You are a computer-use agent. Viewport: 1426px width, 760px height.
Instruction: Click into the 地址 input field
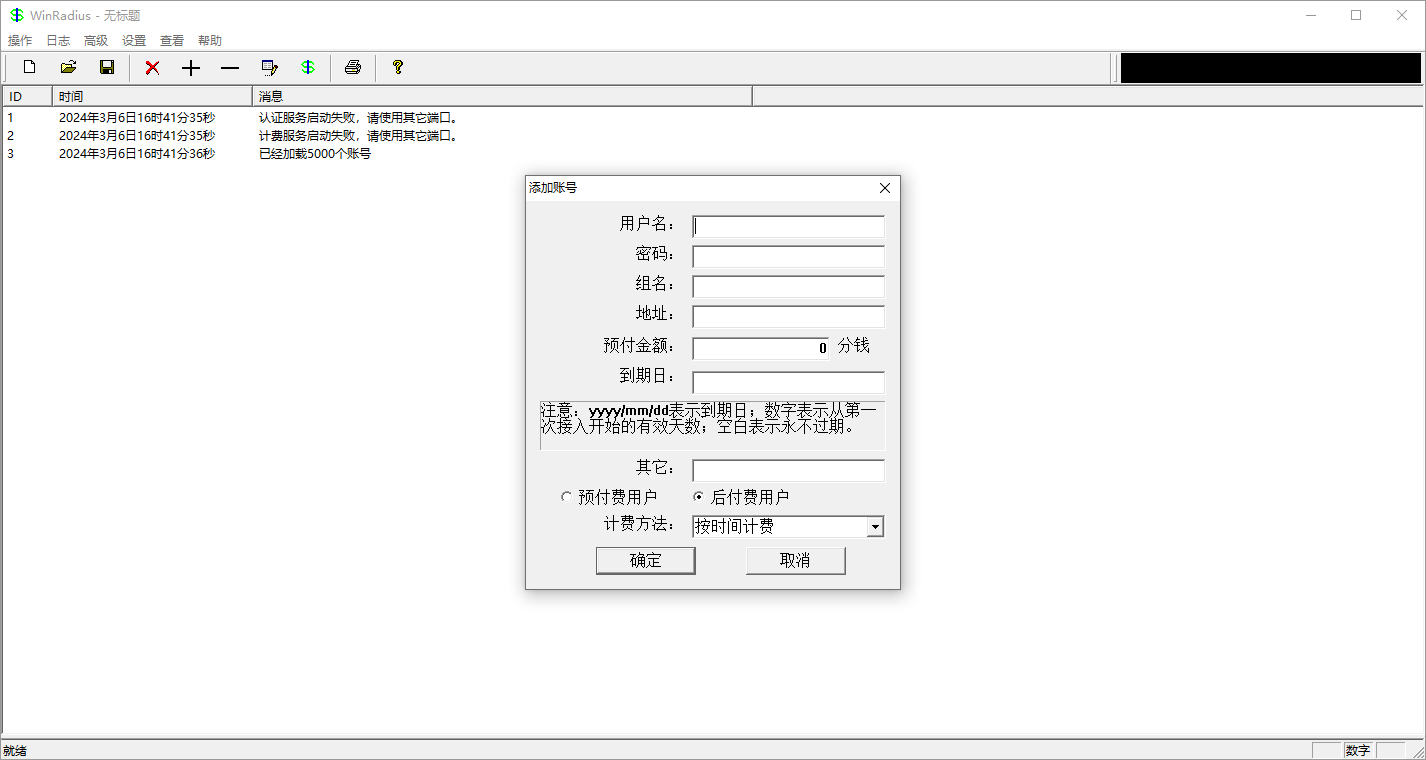(789, 316)
